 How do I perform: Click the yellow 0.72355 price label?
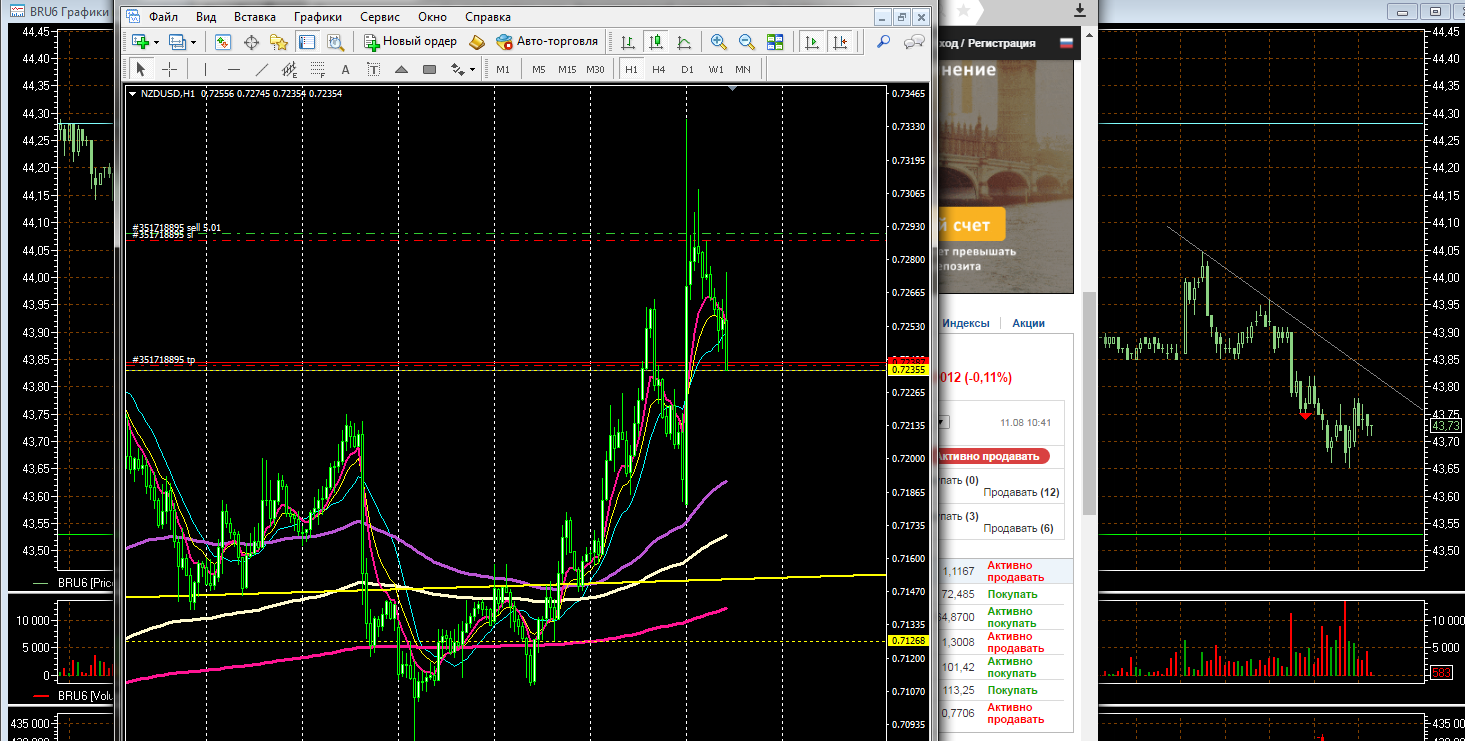(x=908, y=370)
